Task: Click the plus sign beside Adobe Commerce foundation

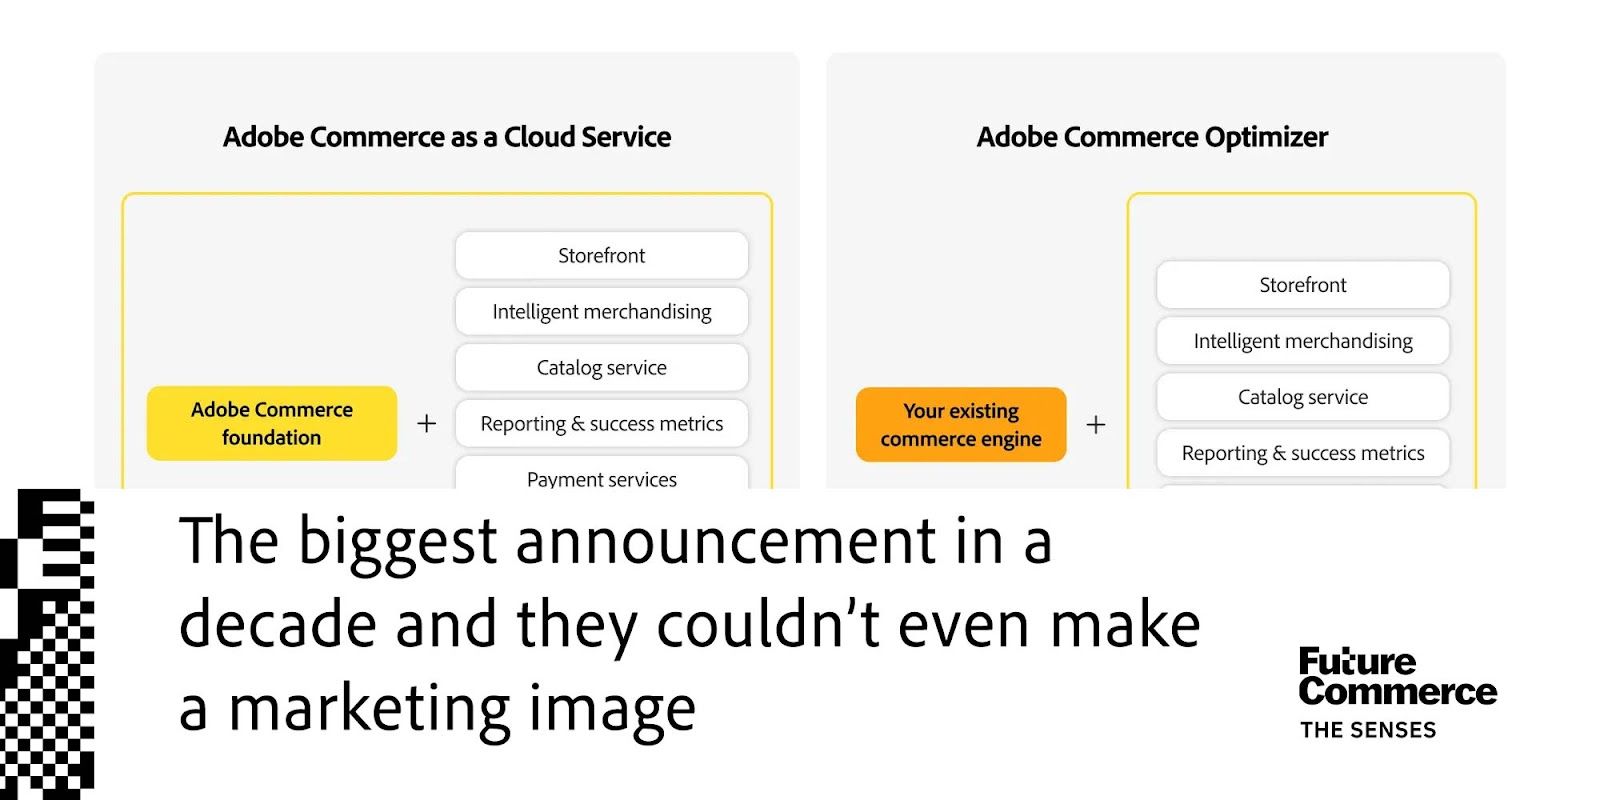Action: [427, 424]
